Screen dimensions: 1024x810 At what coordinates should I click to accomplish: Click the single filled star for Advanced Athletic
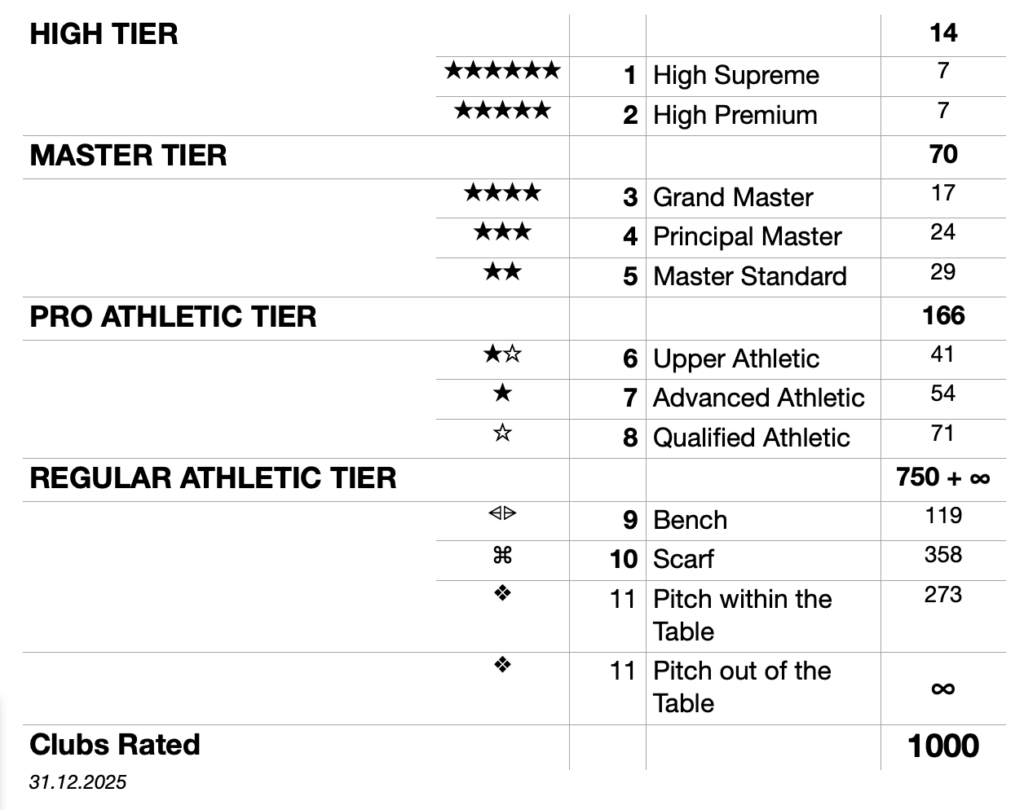click(502, 394)
